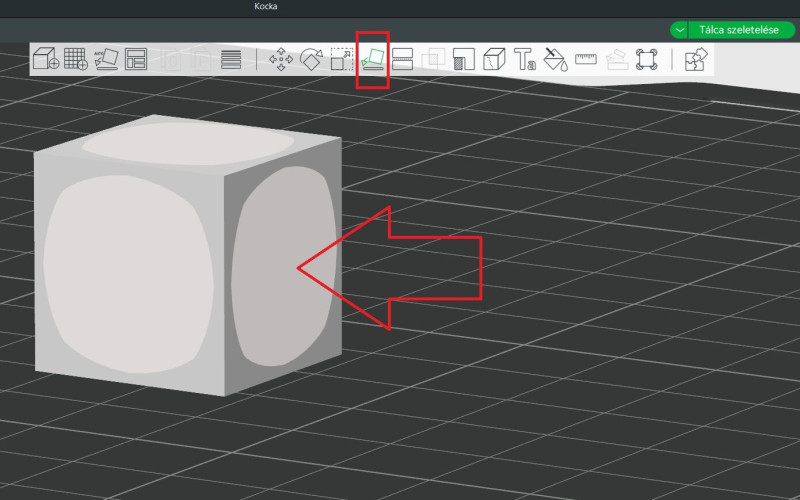Switch to Assembly view puzzle icon
800x500 pixels.
[696, 59]
